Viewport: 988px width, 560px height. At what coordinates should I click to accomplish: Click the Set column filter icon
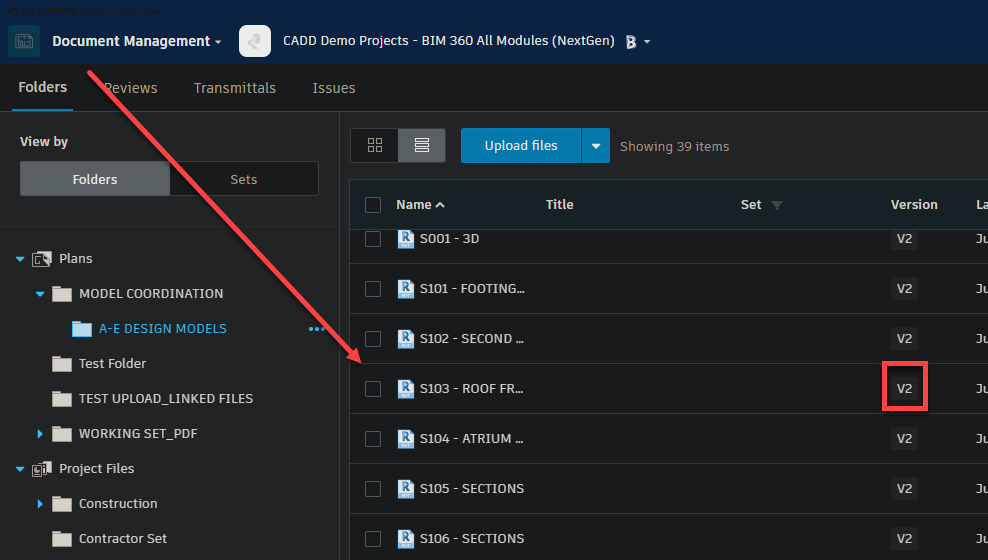pyautogui.click(x=777, y=205)
